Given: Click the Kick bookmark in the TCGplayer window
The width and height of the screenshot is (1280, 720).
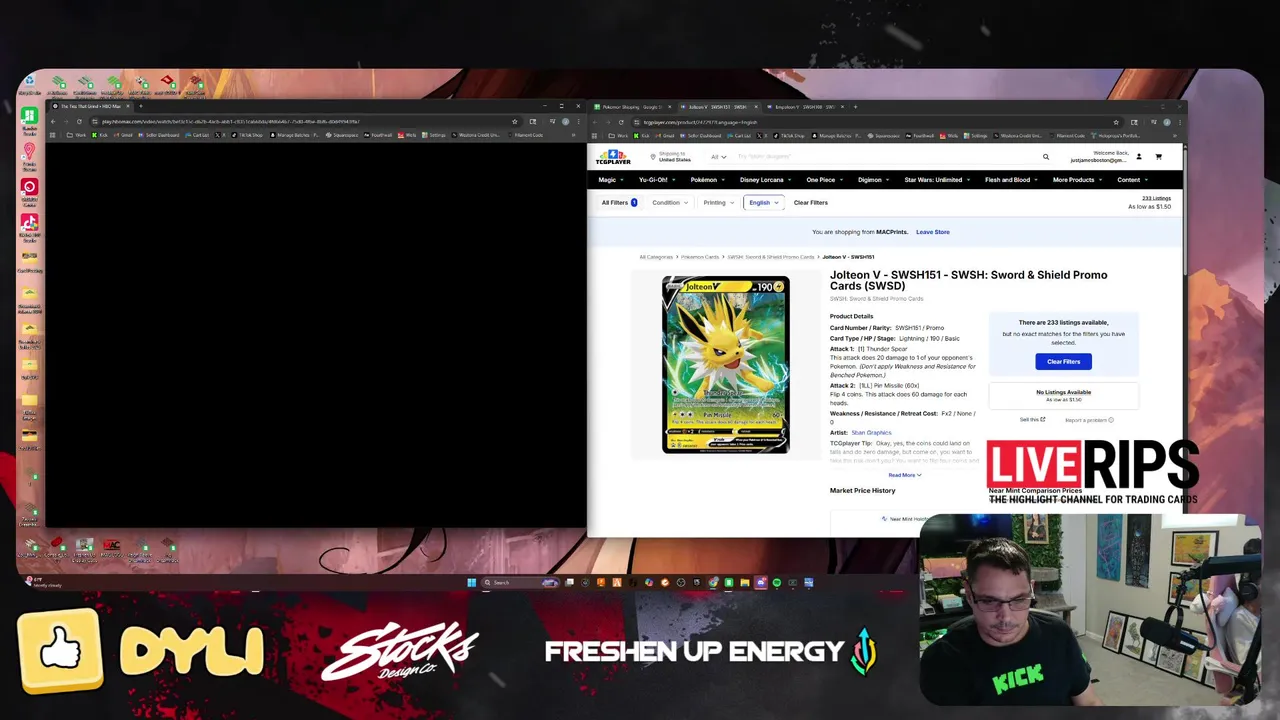Looking at the screenshot, I should point(640,135).
